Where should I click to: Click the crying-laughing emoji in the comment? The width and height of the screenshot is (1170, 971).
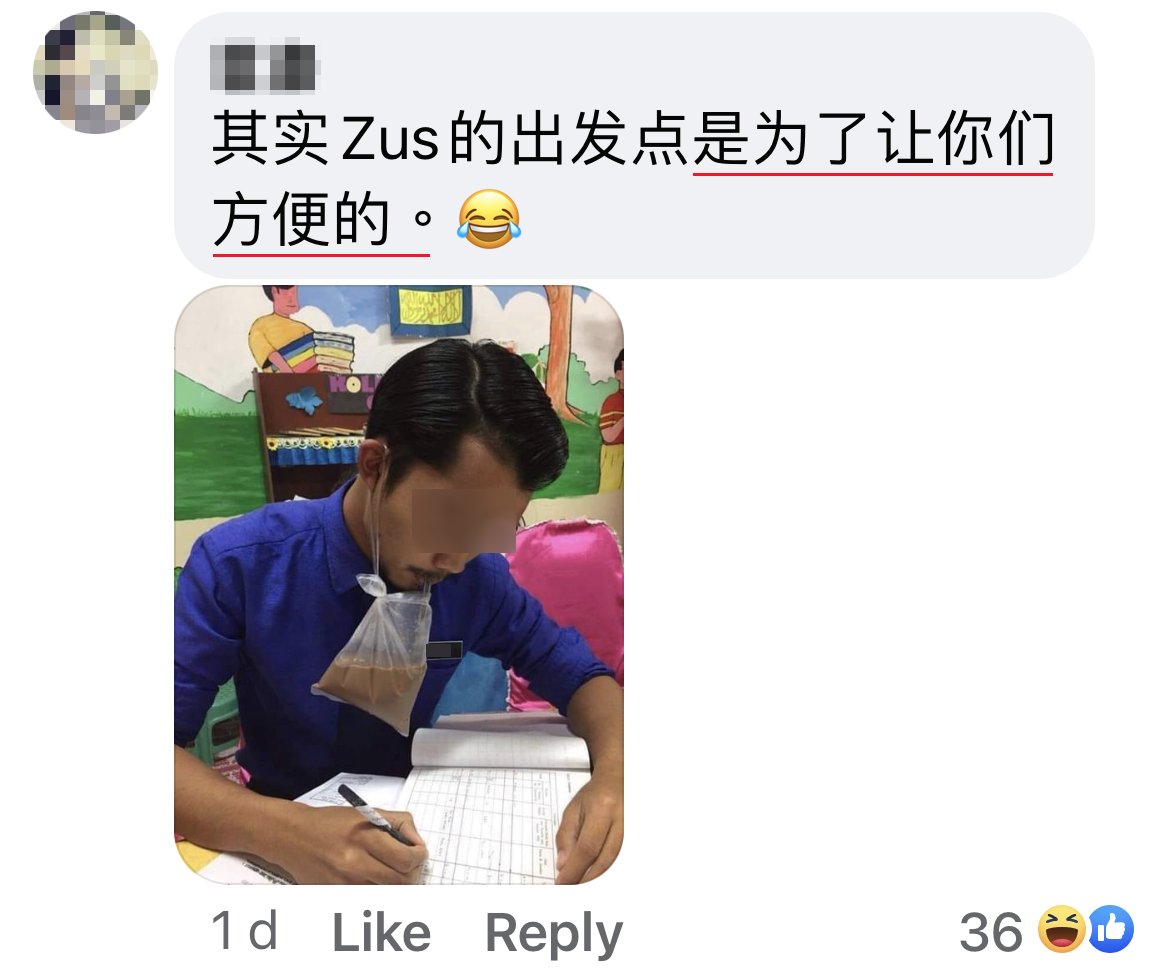click(x=489, y=219)
